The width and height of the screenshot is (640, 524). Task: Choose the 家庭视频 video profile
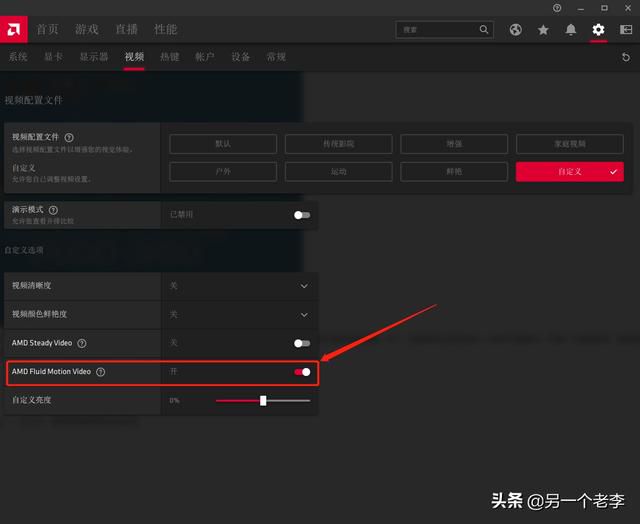[x=569, y=144]
